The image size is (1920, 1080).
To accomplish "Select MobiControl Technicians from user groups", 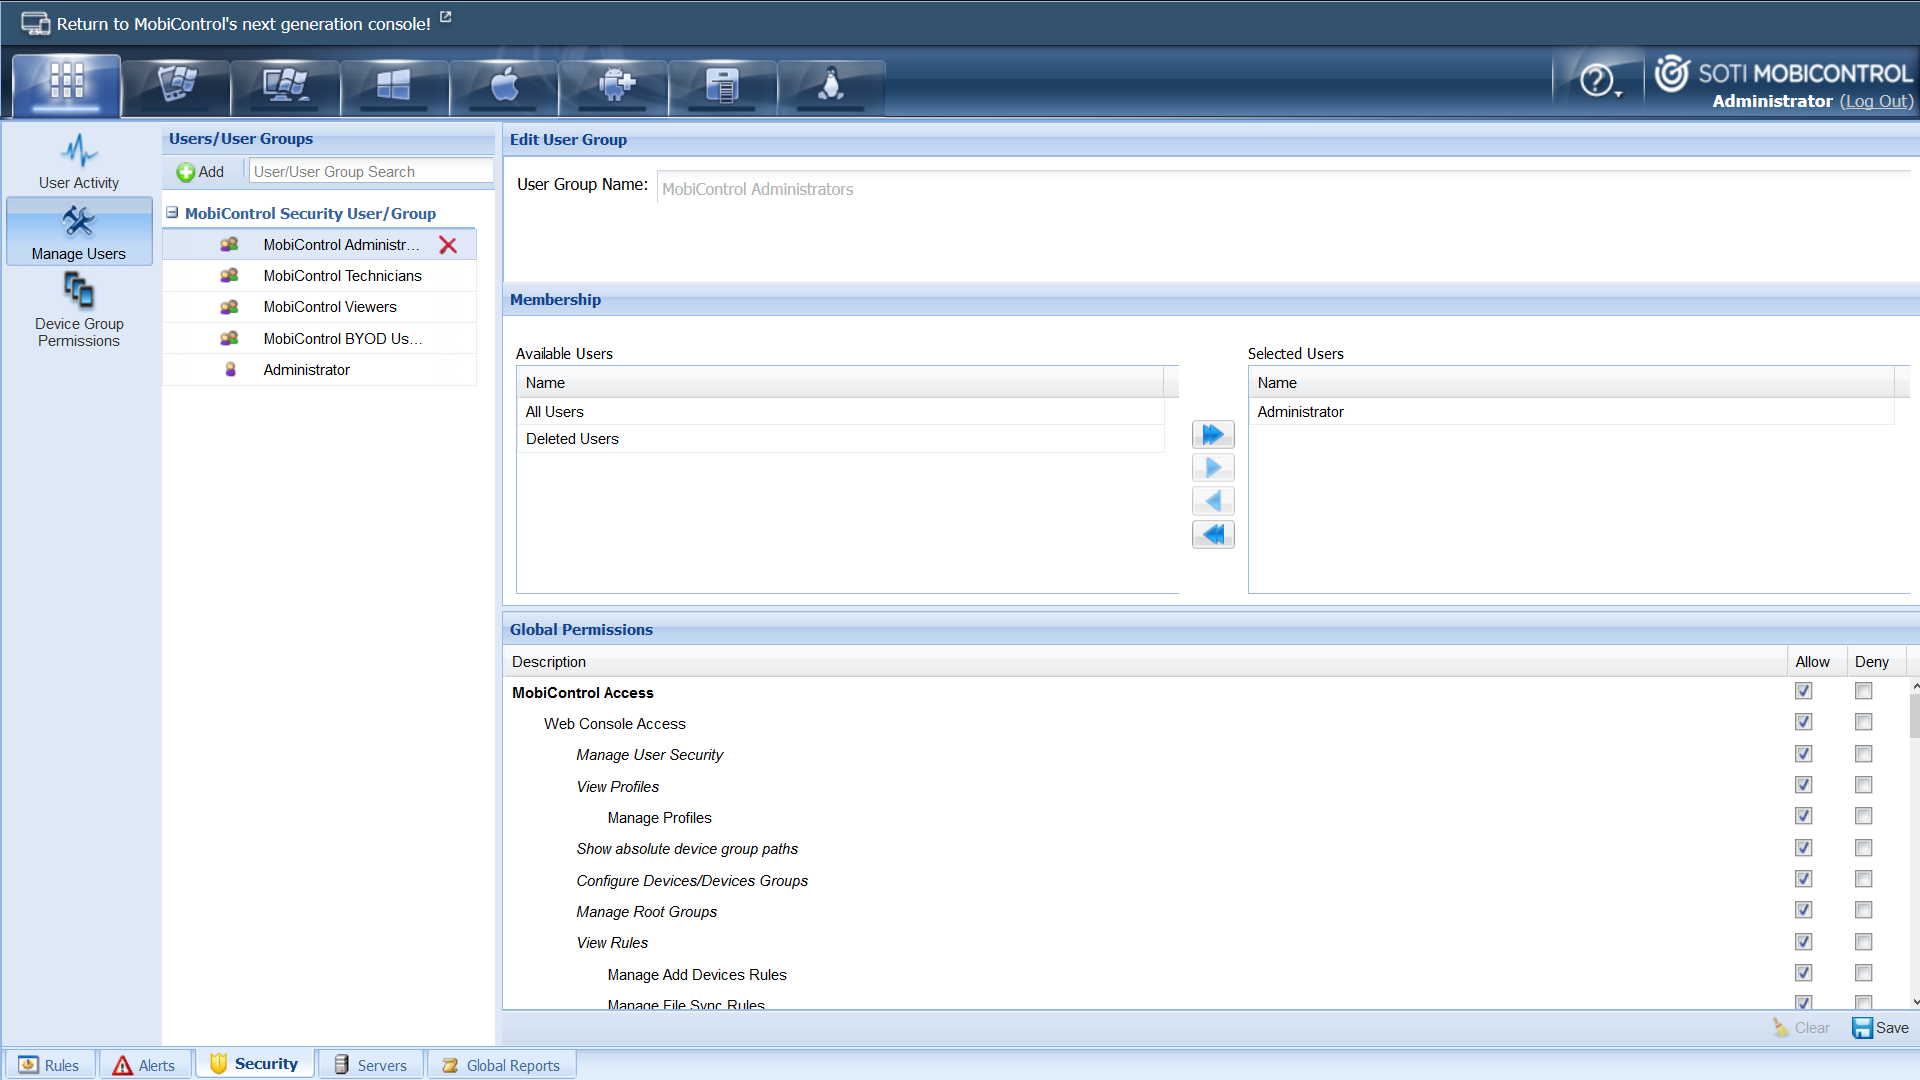I will pyautogui.click(x=342, y=276).
